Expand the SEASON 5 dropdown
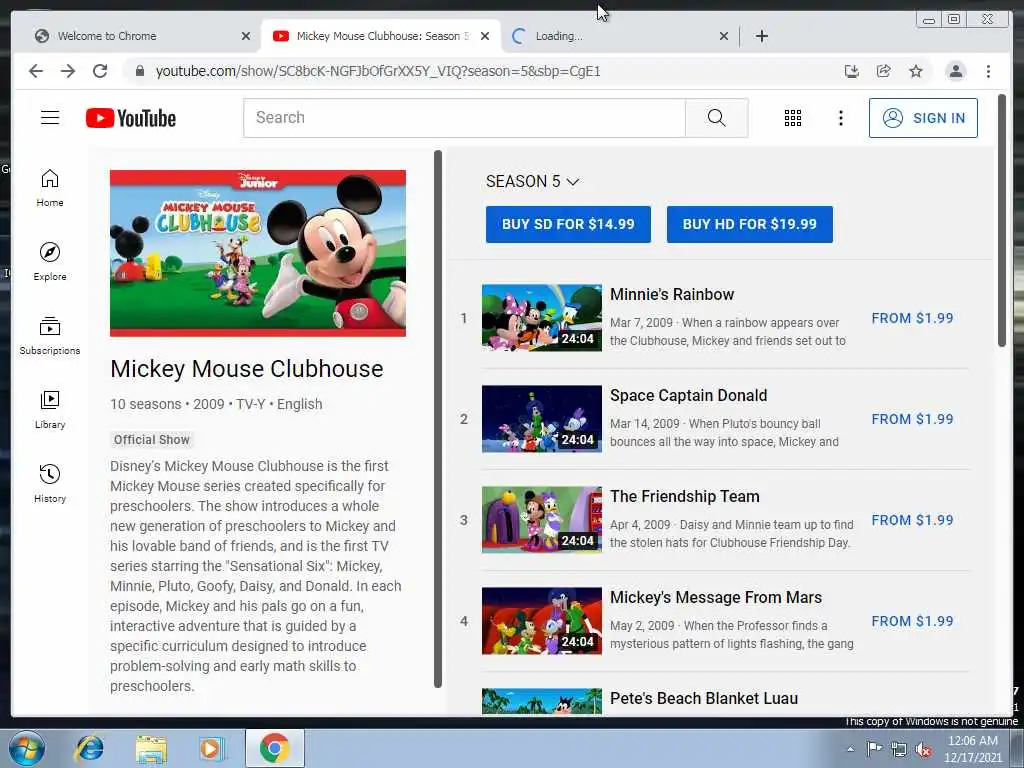This screenshot has width=1024, height=768. 532,182
